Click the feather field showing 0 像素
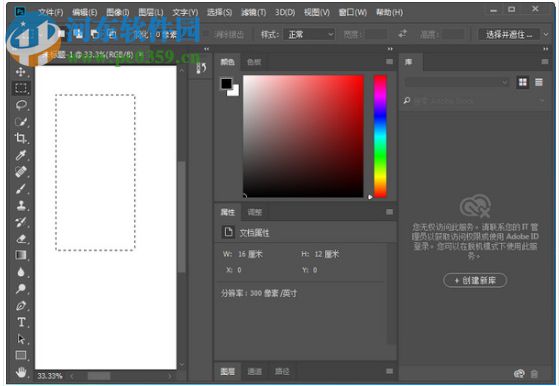 165,35
